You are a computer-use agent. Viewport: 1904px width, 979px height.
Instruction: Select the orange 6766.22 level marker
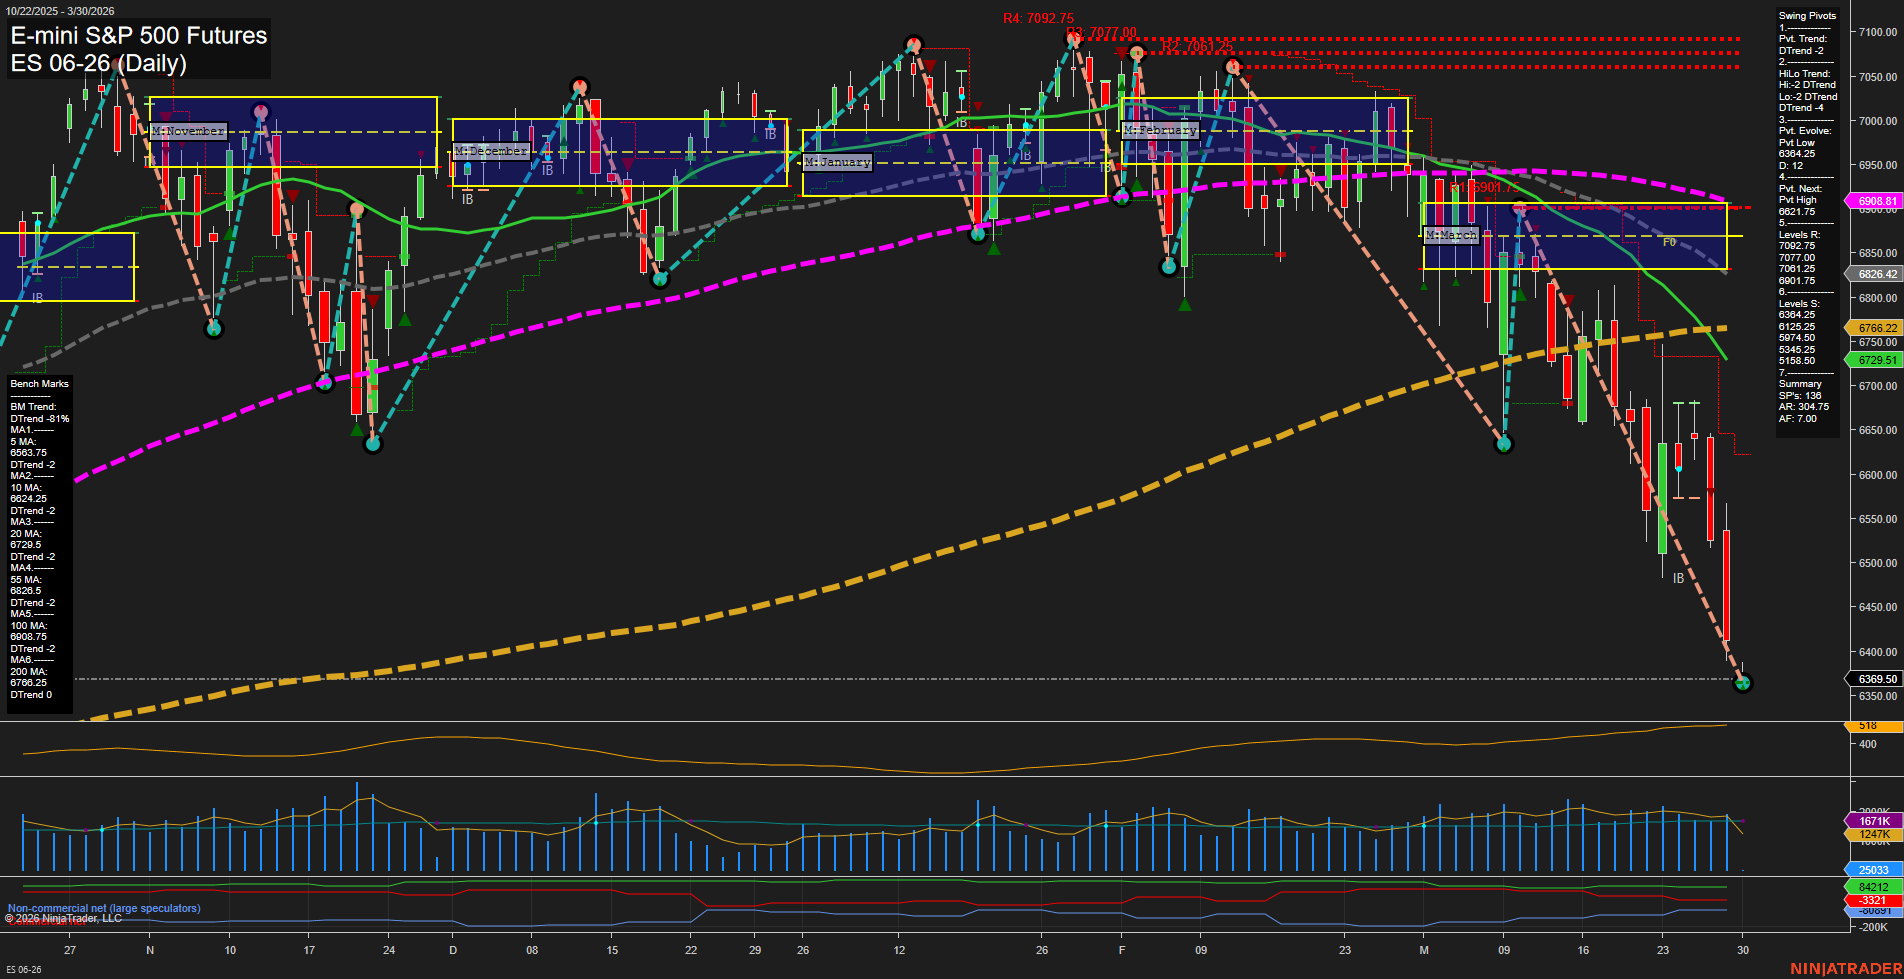(x=1873, y=327)
